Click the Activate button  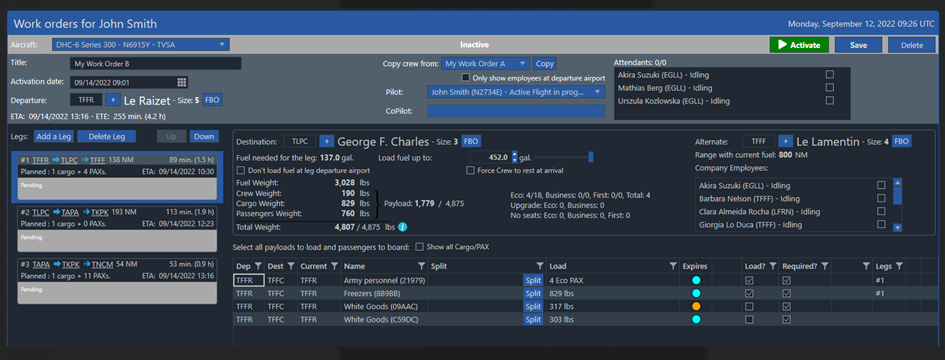[799, 45]
